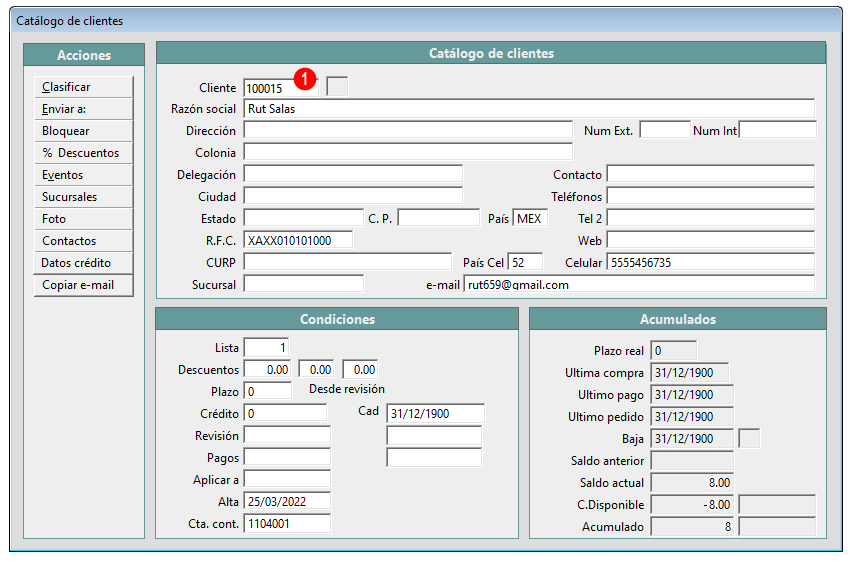
Task: Focus the Cliente number field
Action: point(280,88)
